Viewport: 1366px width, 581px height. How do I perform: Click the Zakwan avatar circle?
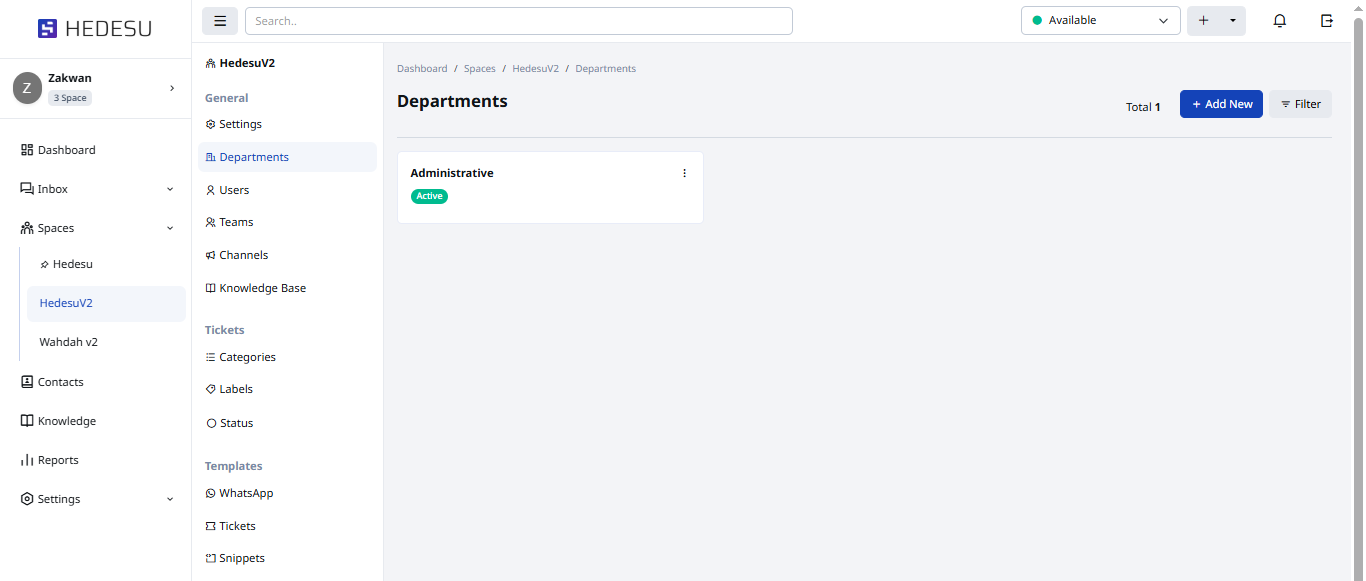(x=27, y=88)
